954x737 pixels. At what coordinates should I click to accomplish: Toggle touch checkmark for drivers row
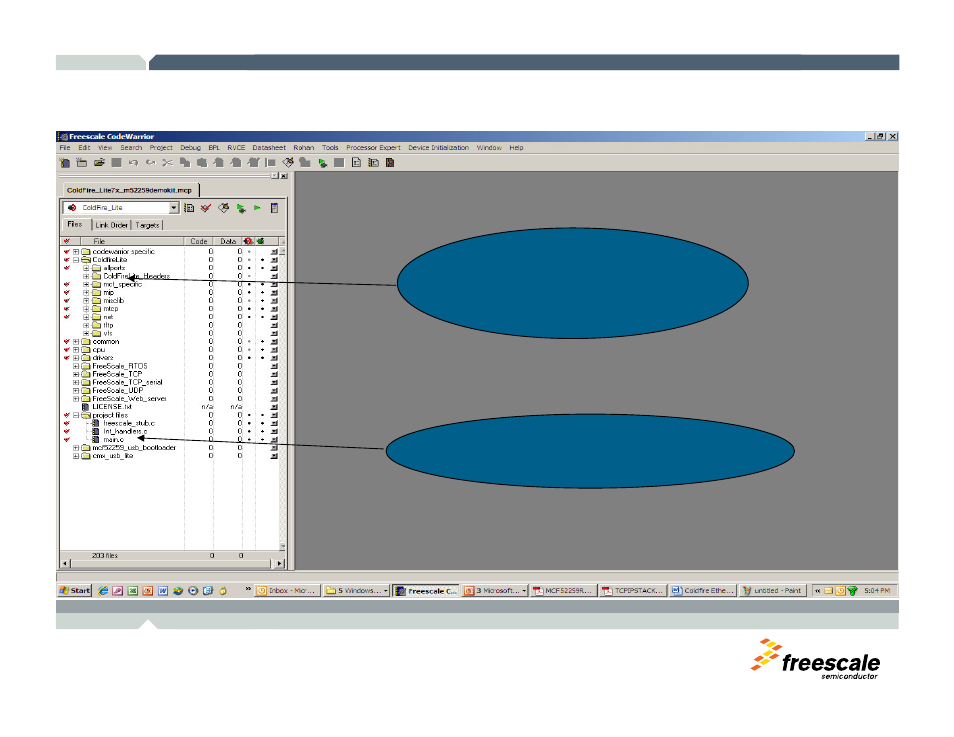point(67,358)
